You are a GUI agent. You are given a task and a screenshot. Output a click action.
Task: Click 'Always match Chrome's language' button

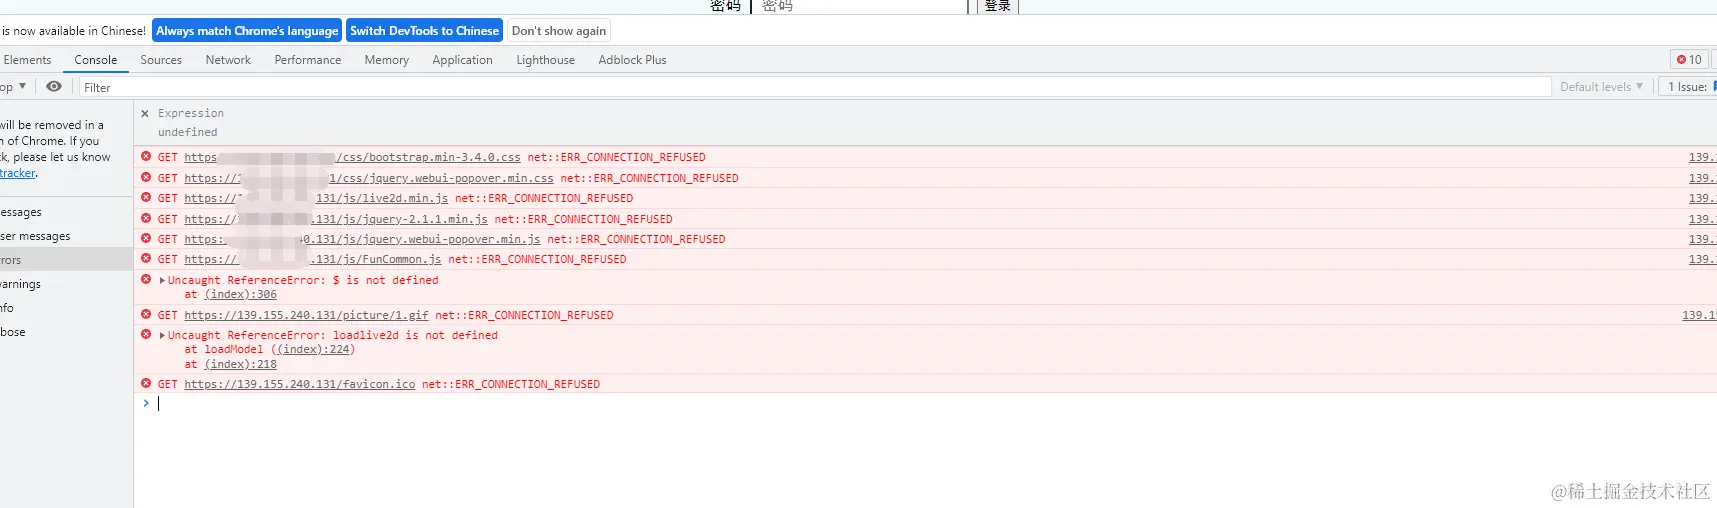[247, 31]
